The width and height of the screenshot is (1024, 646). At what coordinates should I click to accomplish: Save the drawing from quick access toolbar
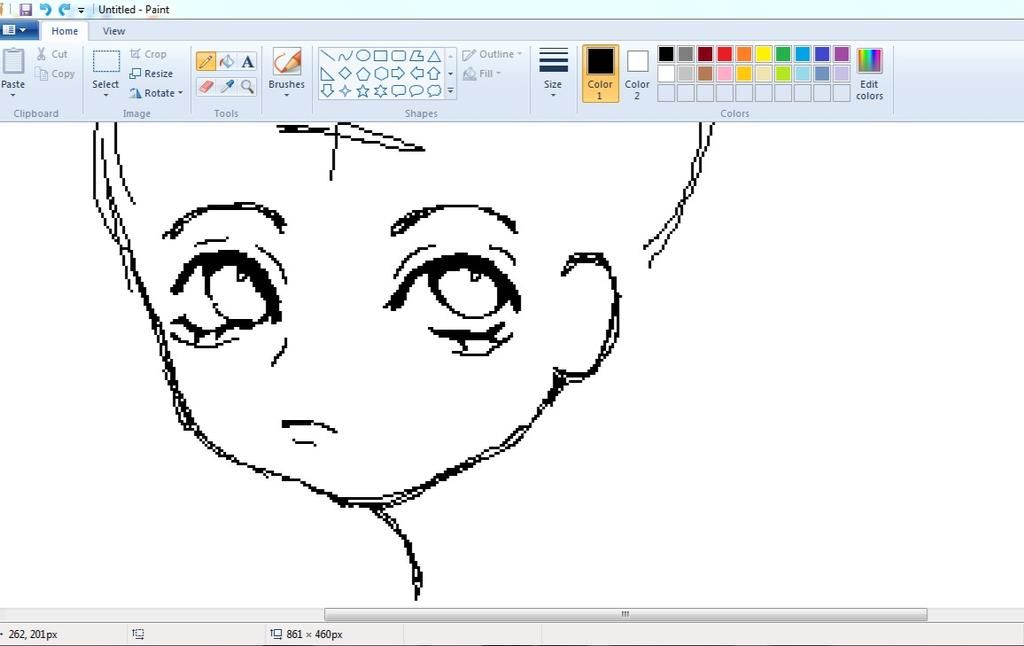point(25,10)
